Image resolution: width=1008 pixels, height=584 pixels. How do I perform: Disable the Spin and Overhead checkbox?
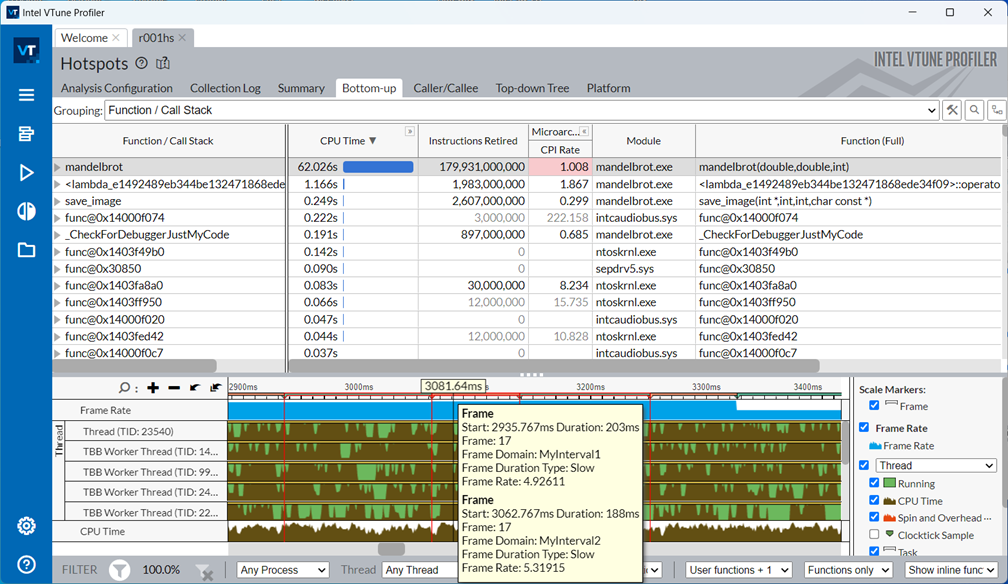pos(875,518)
